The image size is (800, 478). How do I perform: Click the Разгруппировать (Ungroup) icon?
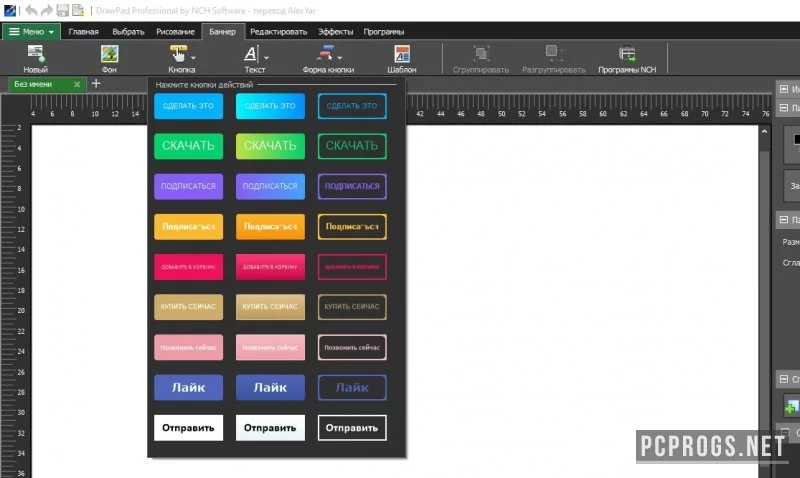pyautogui.click(x=554, y=53)
